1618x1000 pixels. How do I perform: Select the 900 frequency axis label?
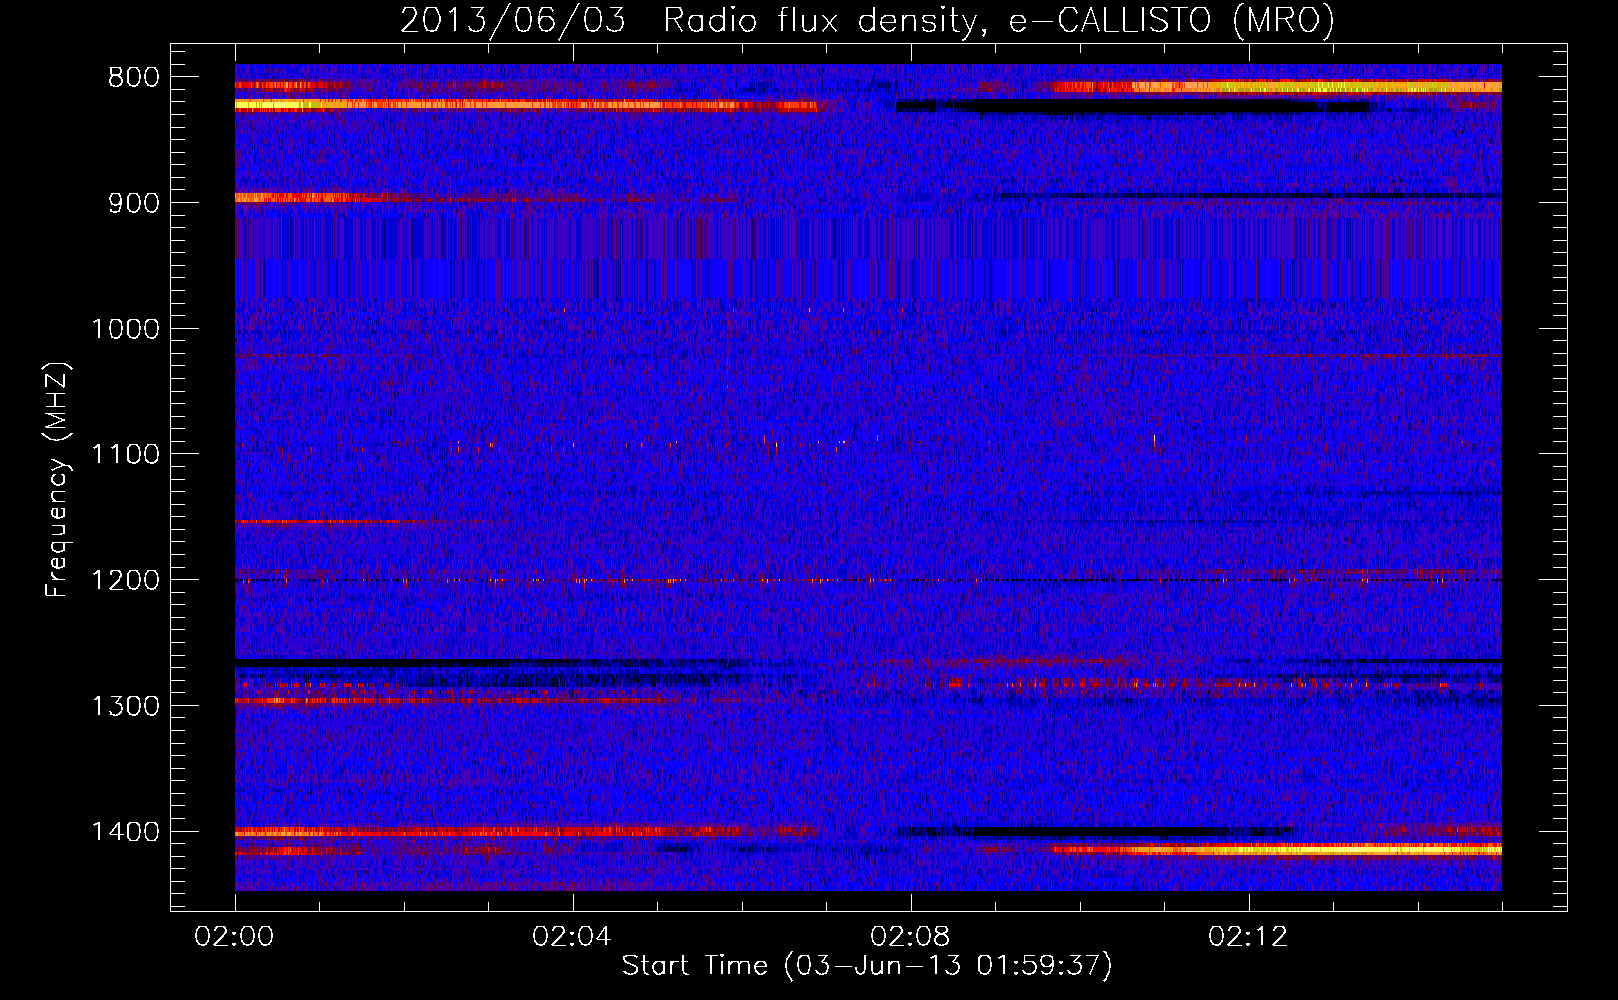point(133,203)
